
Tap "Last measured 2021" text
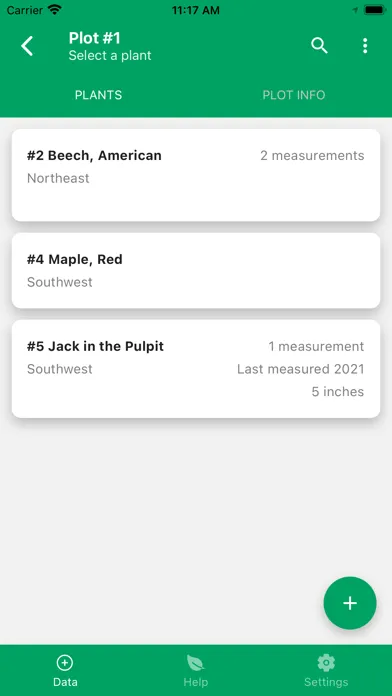pyautogui.click(x=301, y=369)
